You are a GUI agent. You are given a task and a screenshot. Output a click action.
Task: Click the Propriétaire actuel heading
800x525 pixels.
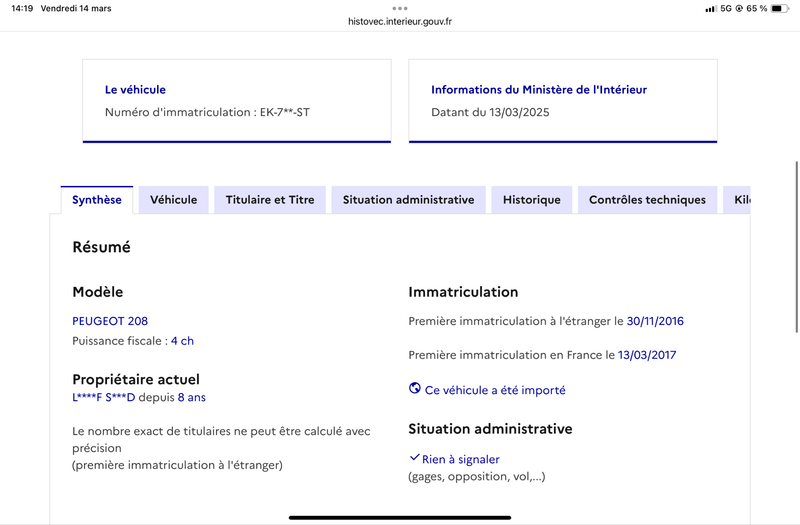(136, 379)
